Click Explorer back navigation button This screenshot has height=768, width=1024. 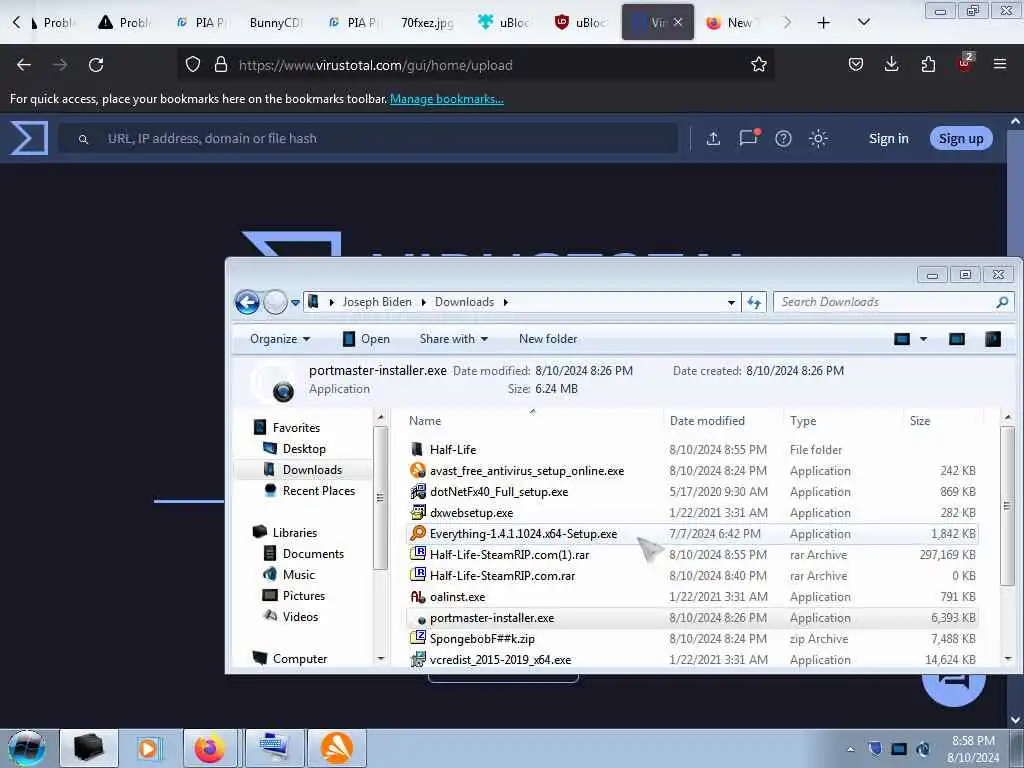(248, 302)
